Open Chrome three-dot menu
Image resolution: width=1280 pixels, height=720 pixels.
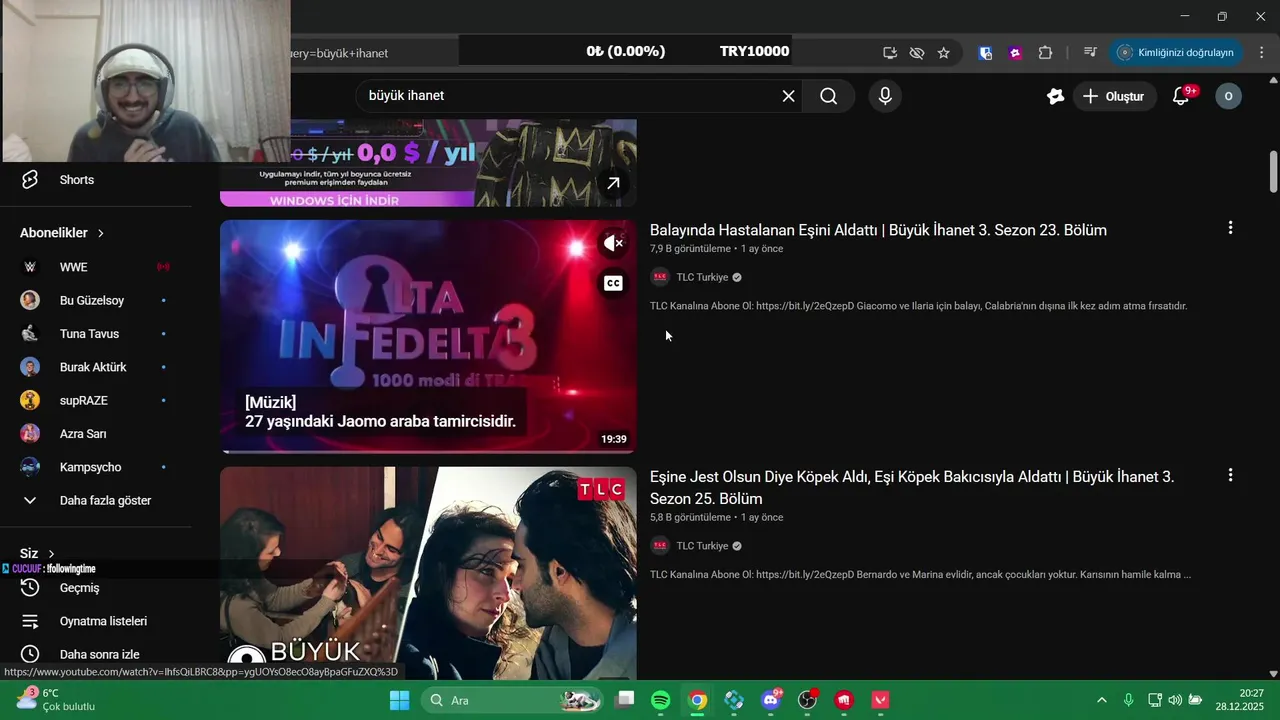pyautogui.click(x=1262, y=53)
